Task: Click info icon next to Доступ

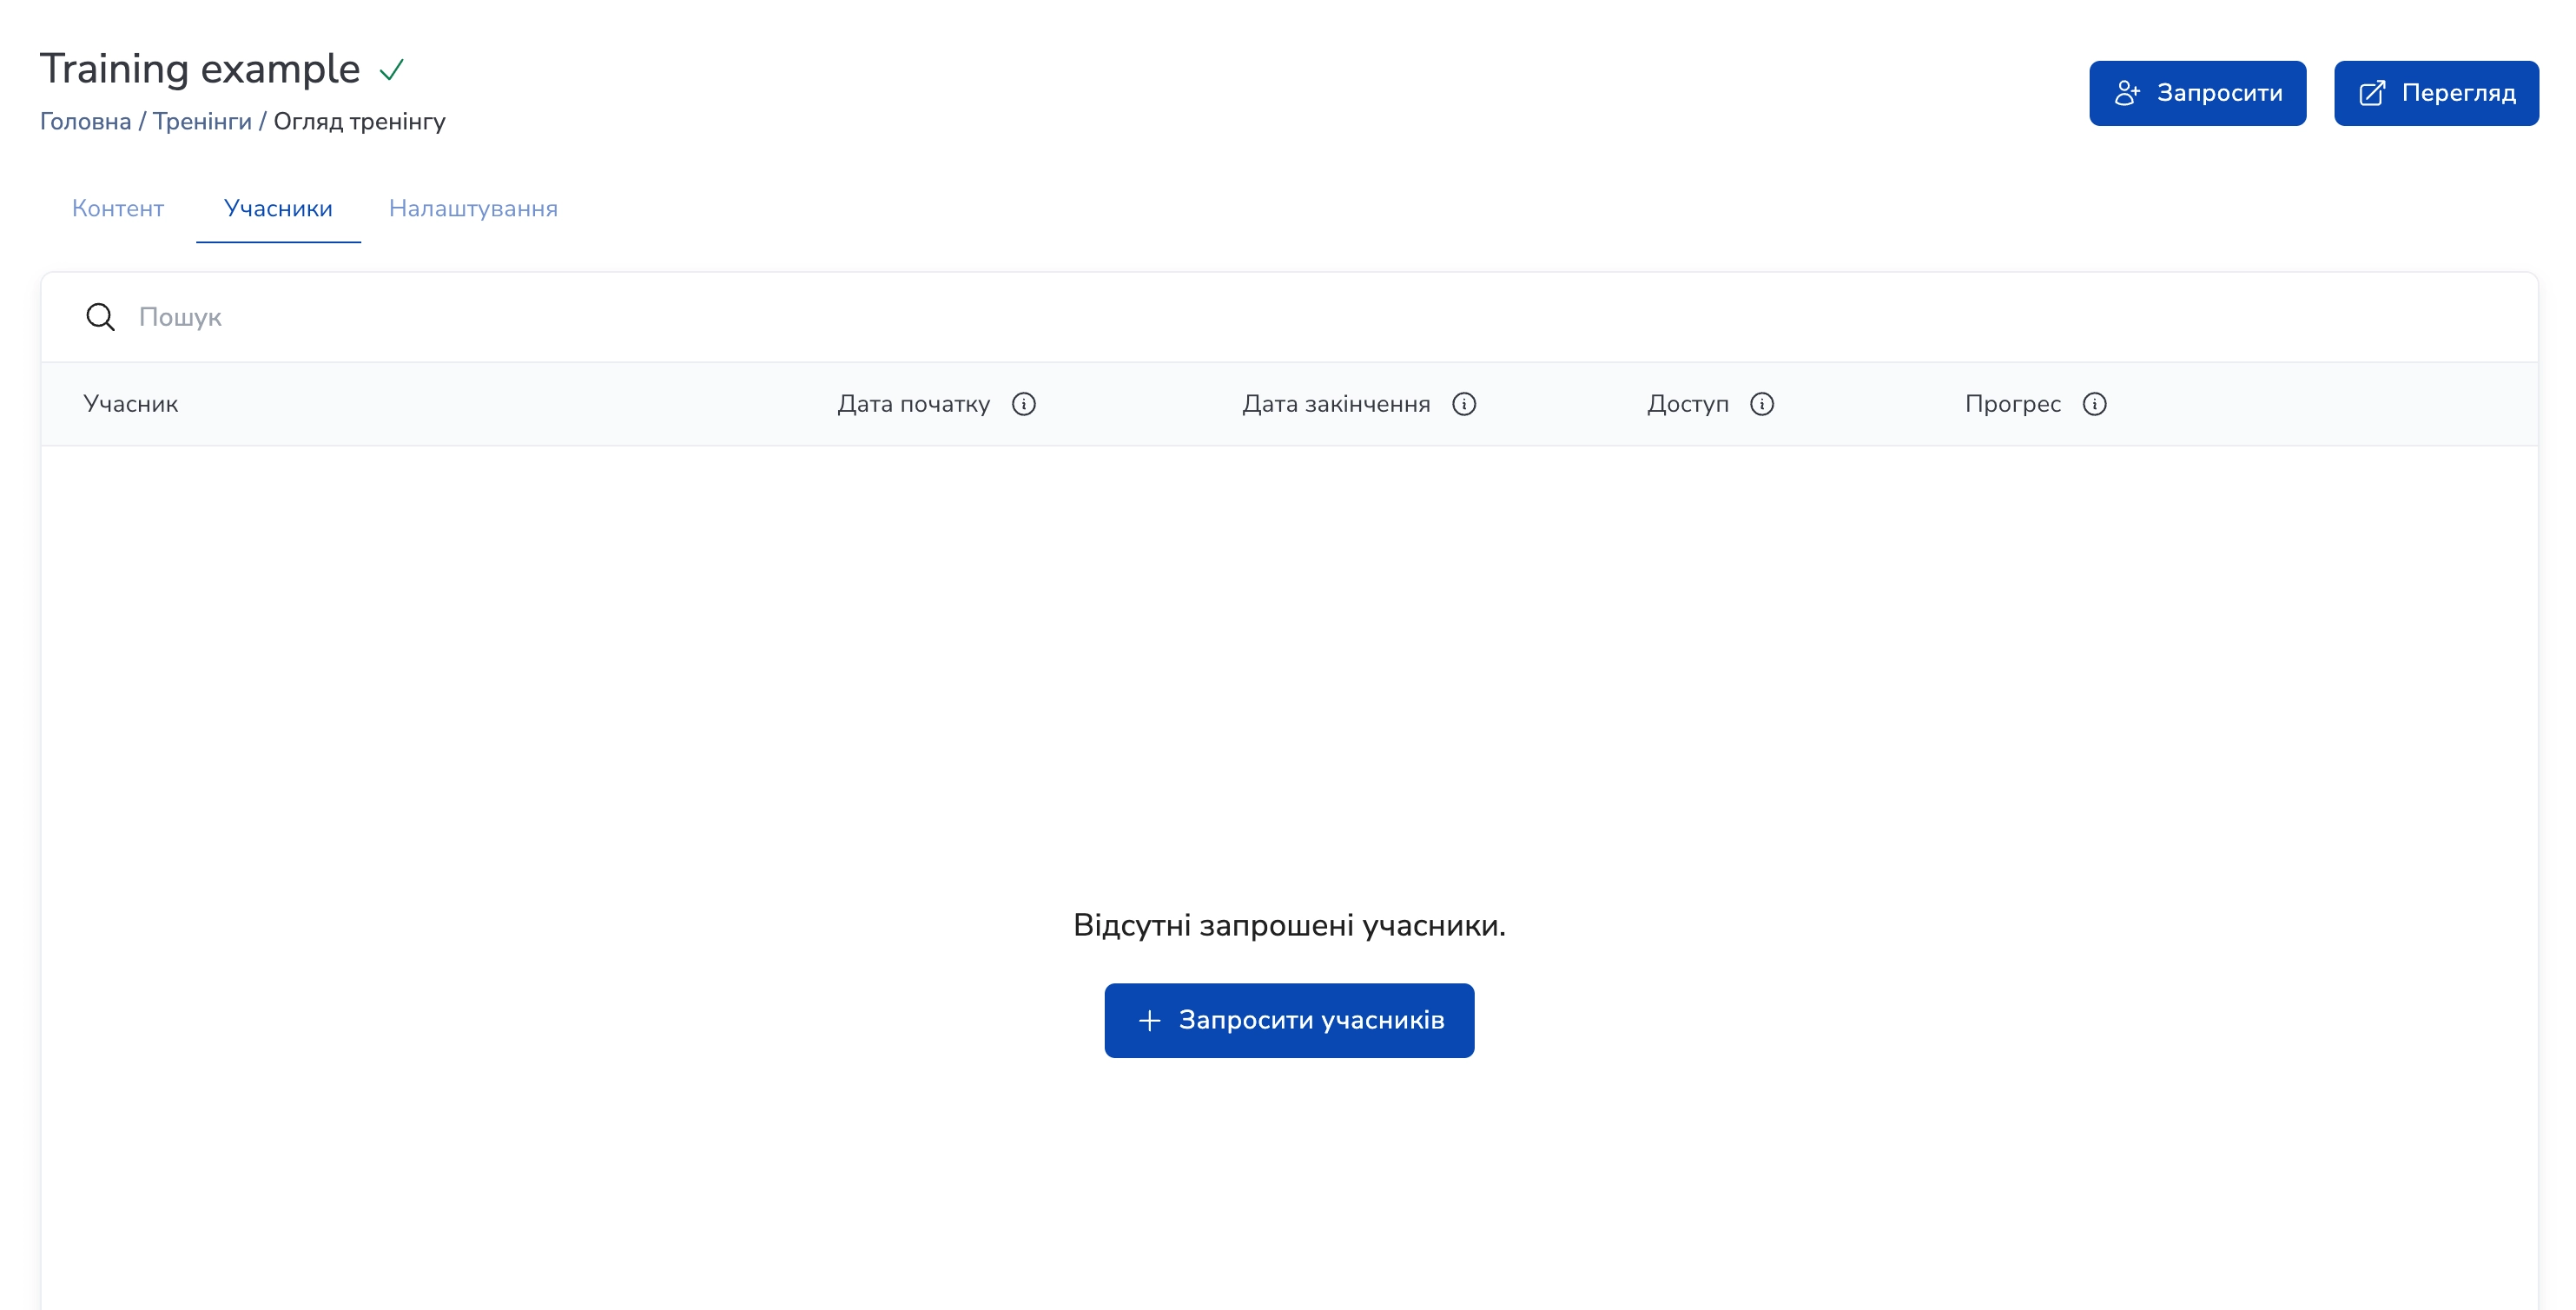Action: pyautogui.click(x=1761, y=404)
